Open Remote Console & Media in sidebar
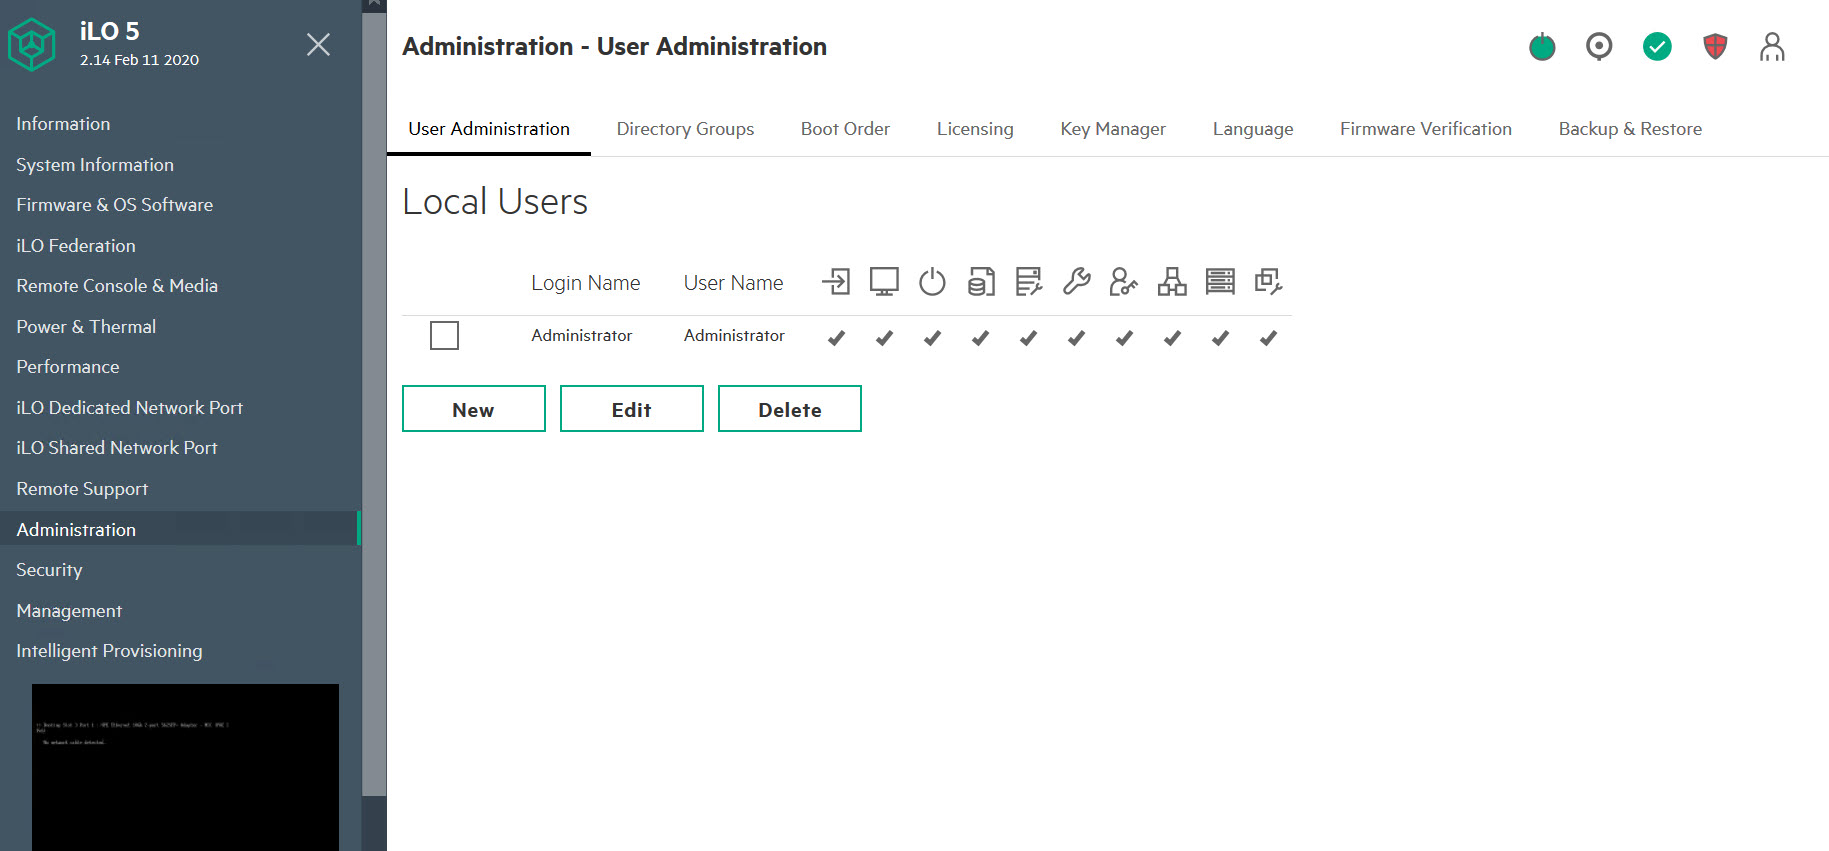Image resolution: width=1829 pixels, height=851 pixels. 117,286
